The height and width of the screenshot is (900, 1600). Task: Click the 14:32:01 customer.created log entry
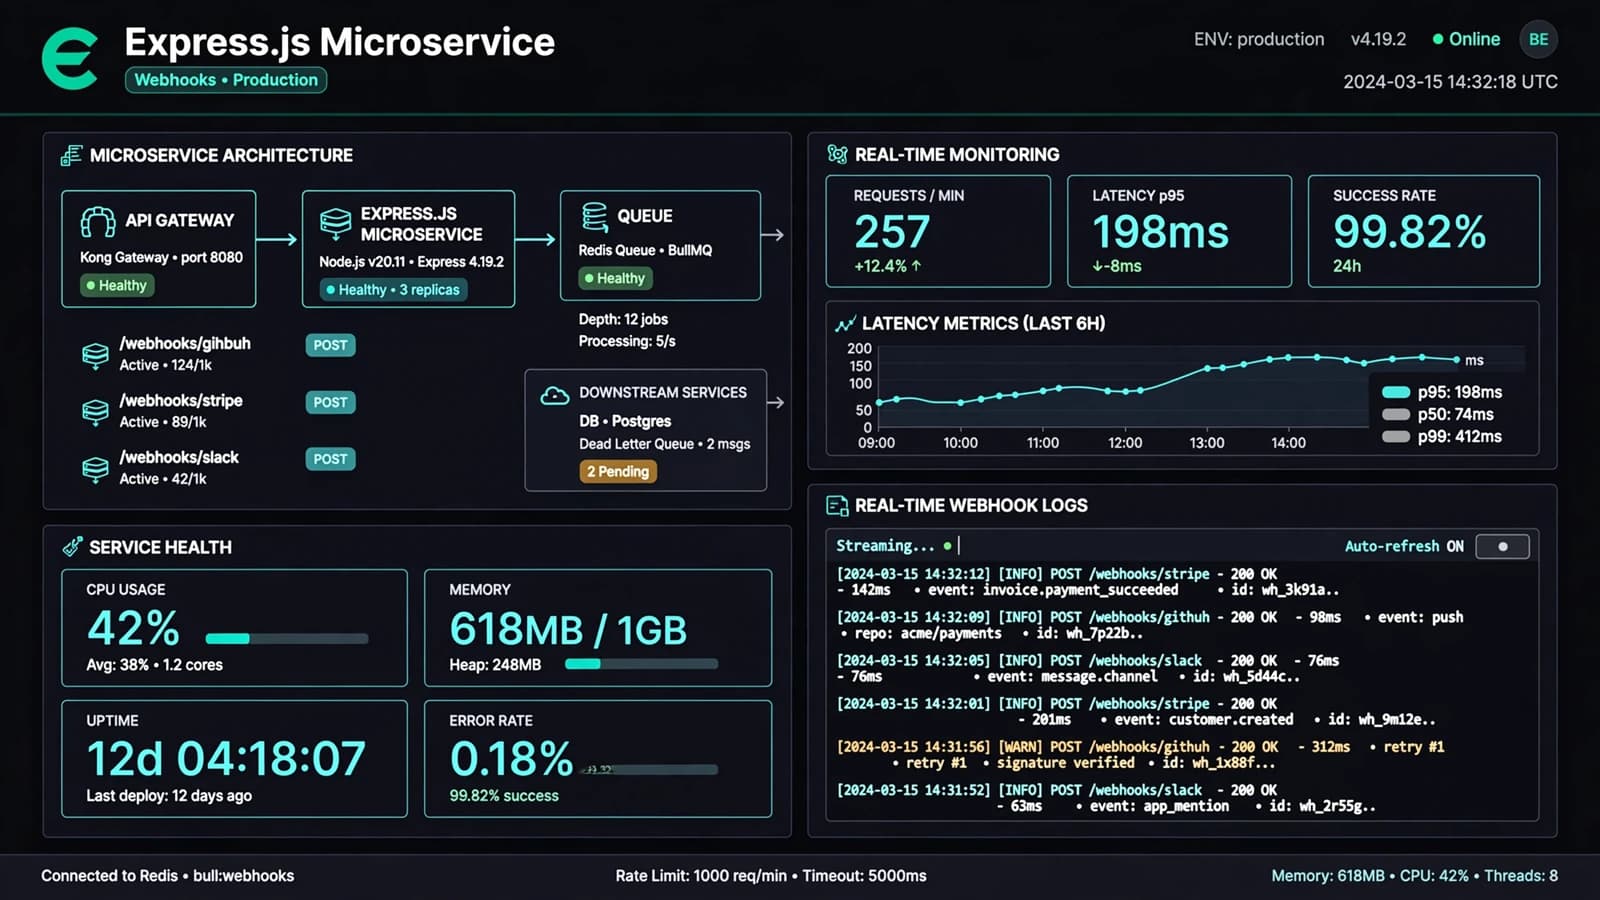[x=1136, y=711]
